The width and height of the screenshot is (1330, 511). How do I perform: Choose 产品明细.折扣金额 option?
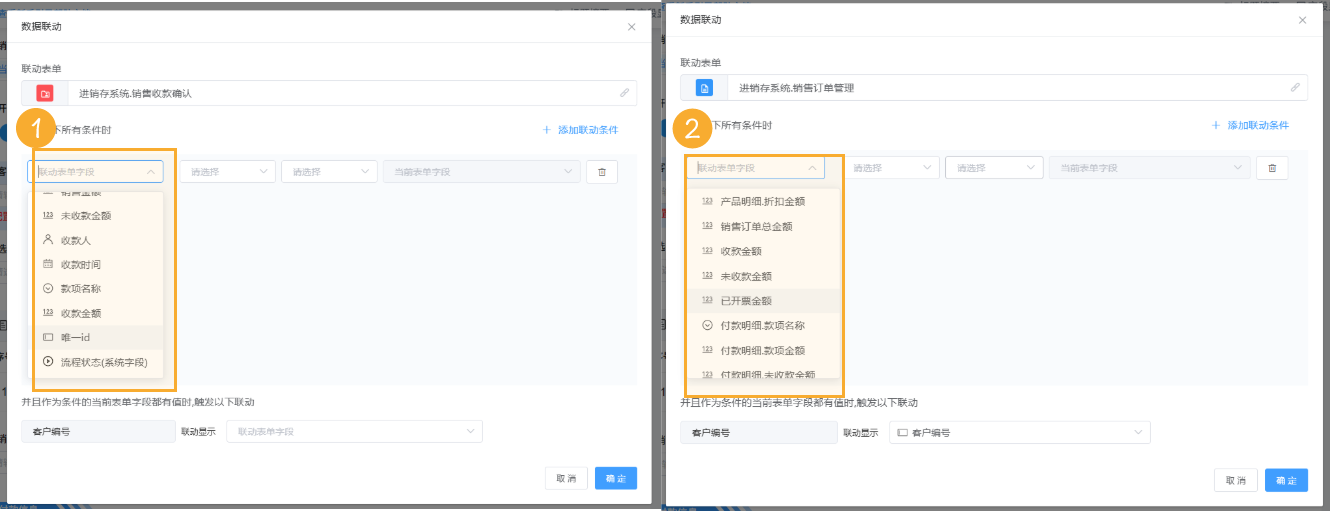click(x=765, y=201)
